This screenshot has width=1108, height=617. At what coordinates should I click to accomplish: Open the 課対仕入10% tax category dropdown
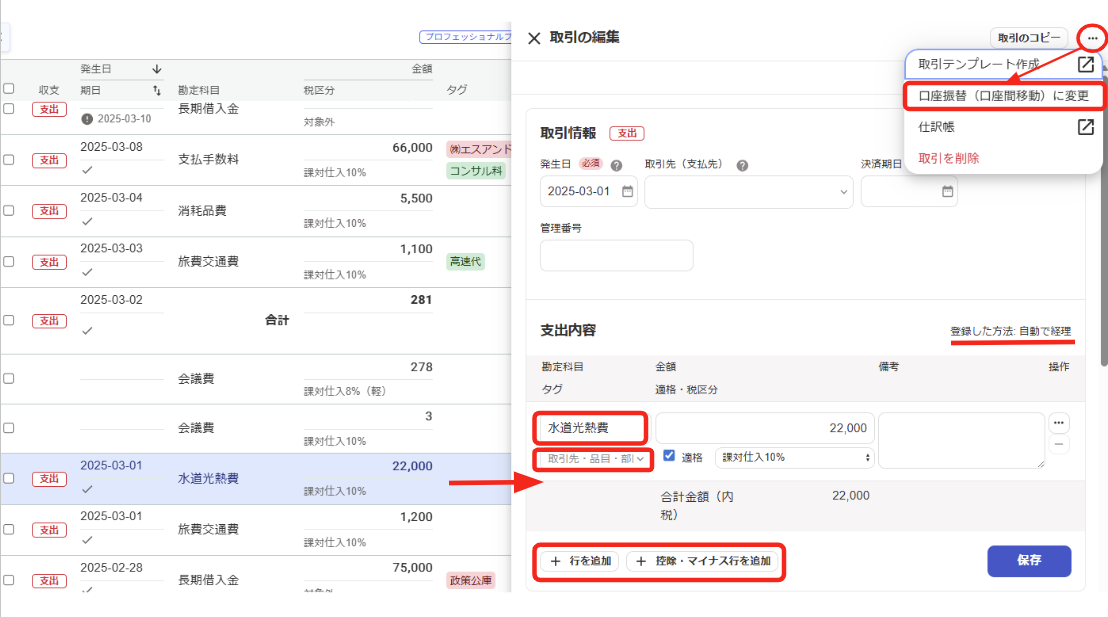click(x=794, y=457)
